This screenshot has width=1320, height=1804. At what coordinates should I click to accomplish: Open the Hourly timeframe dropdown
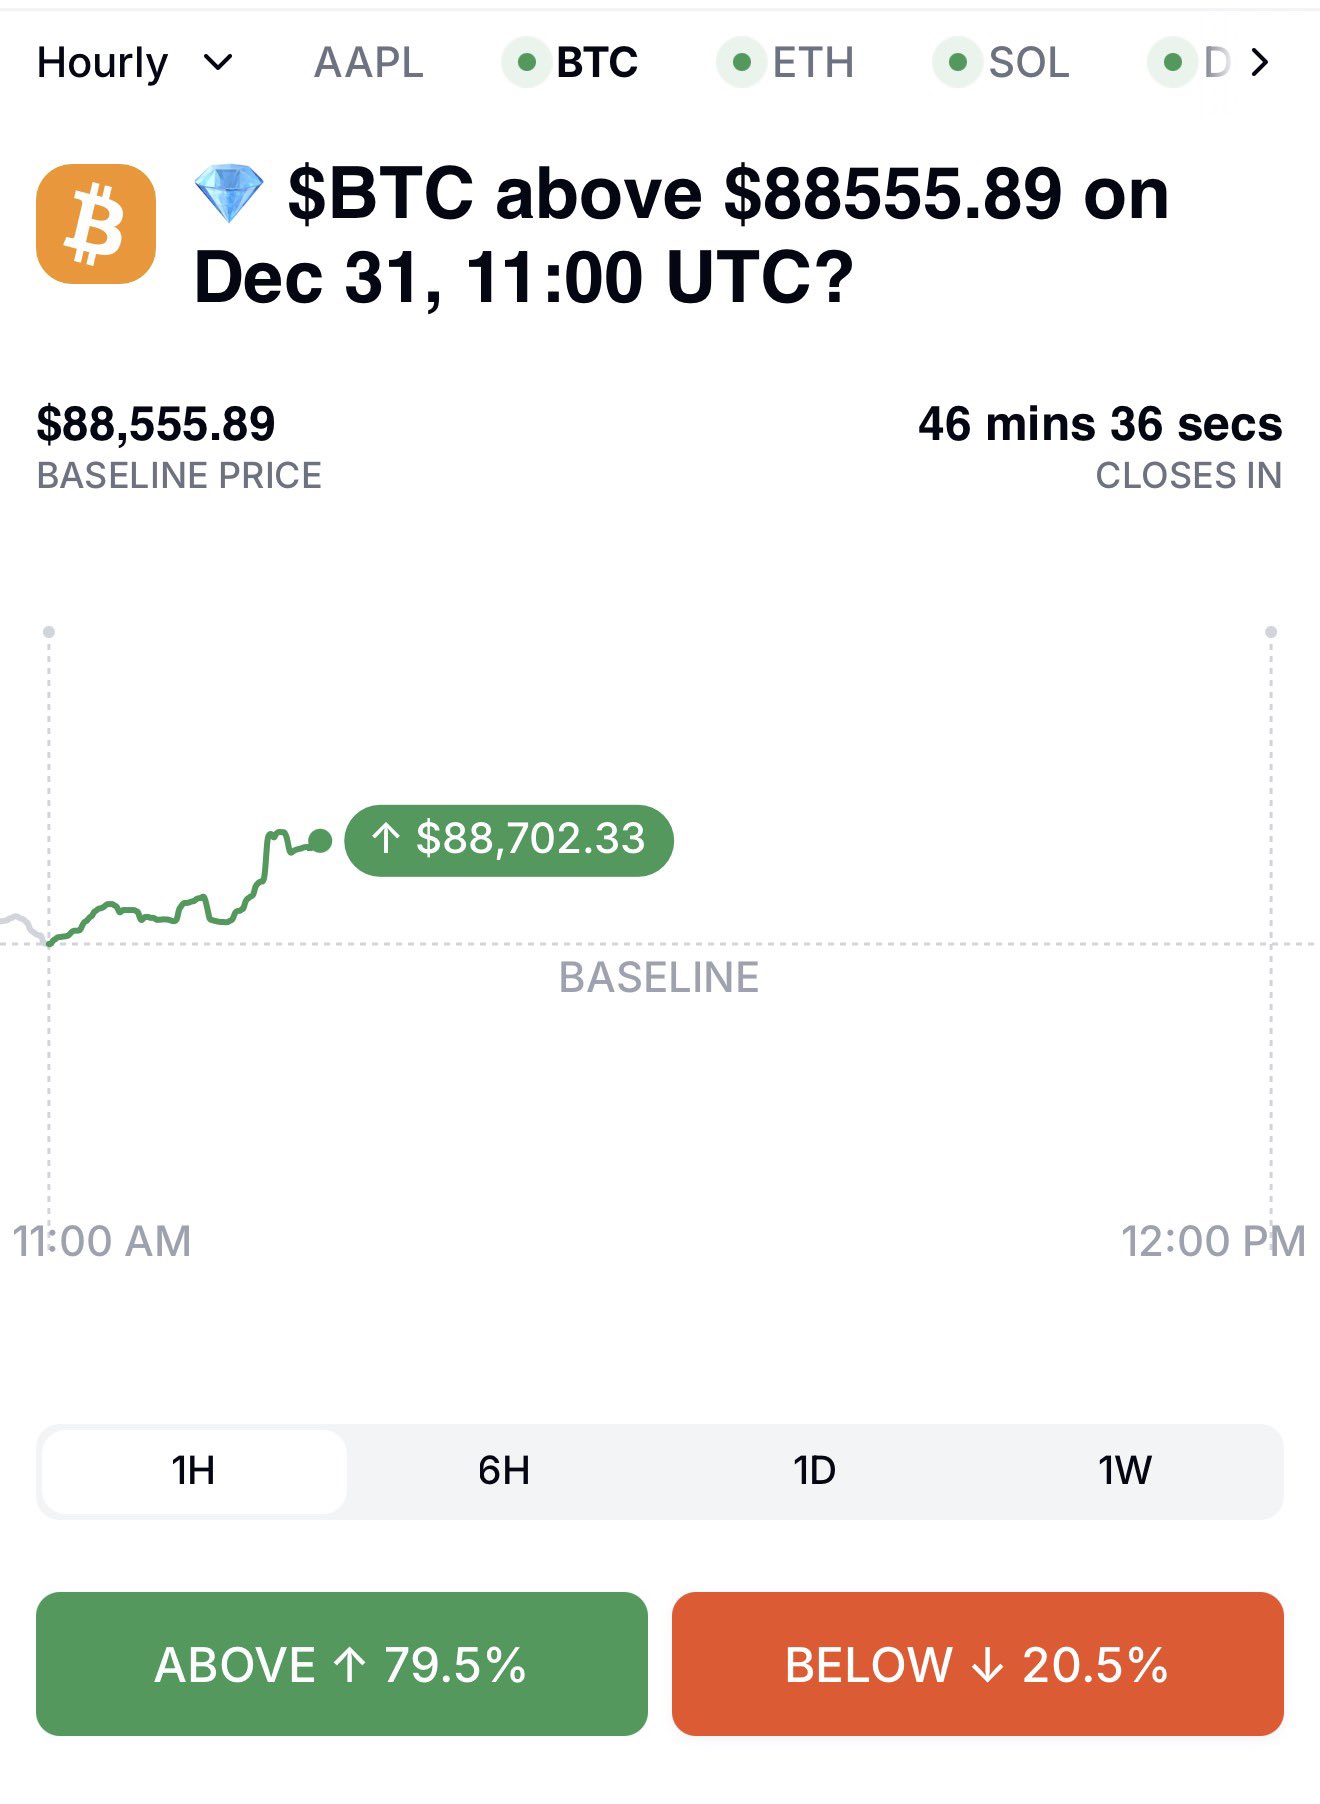click(102, 63)
